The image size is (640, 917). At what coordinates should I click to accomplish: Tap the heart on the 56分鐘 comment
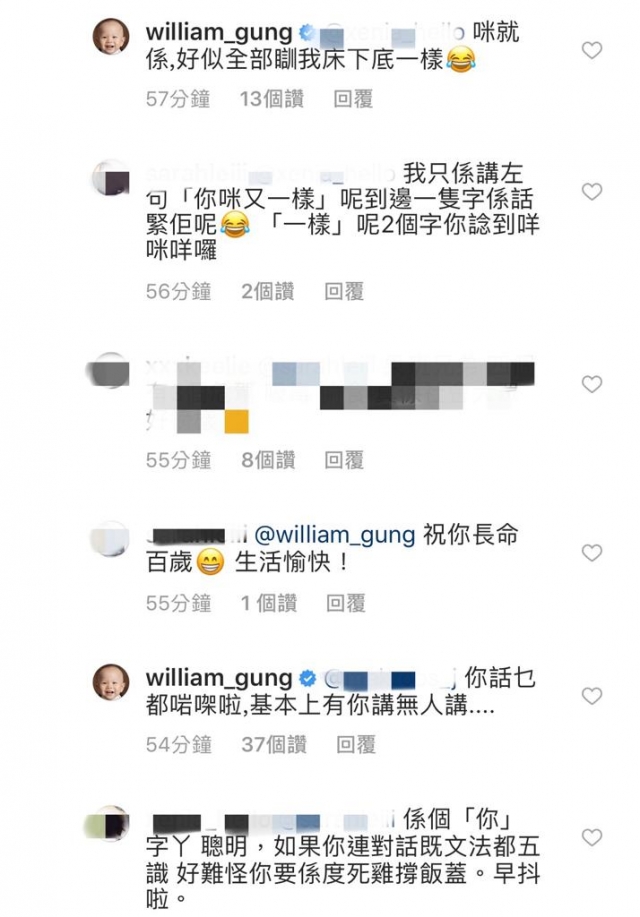pyautogui.click(x=591, y=191)
